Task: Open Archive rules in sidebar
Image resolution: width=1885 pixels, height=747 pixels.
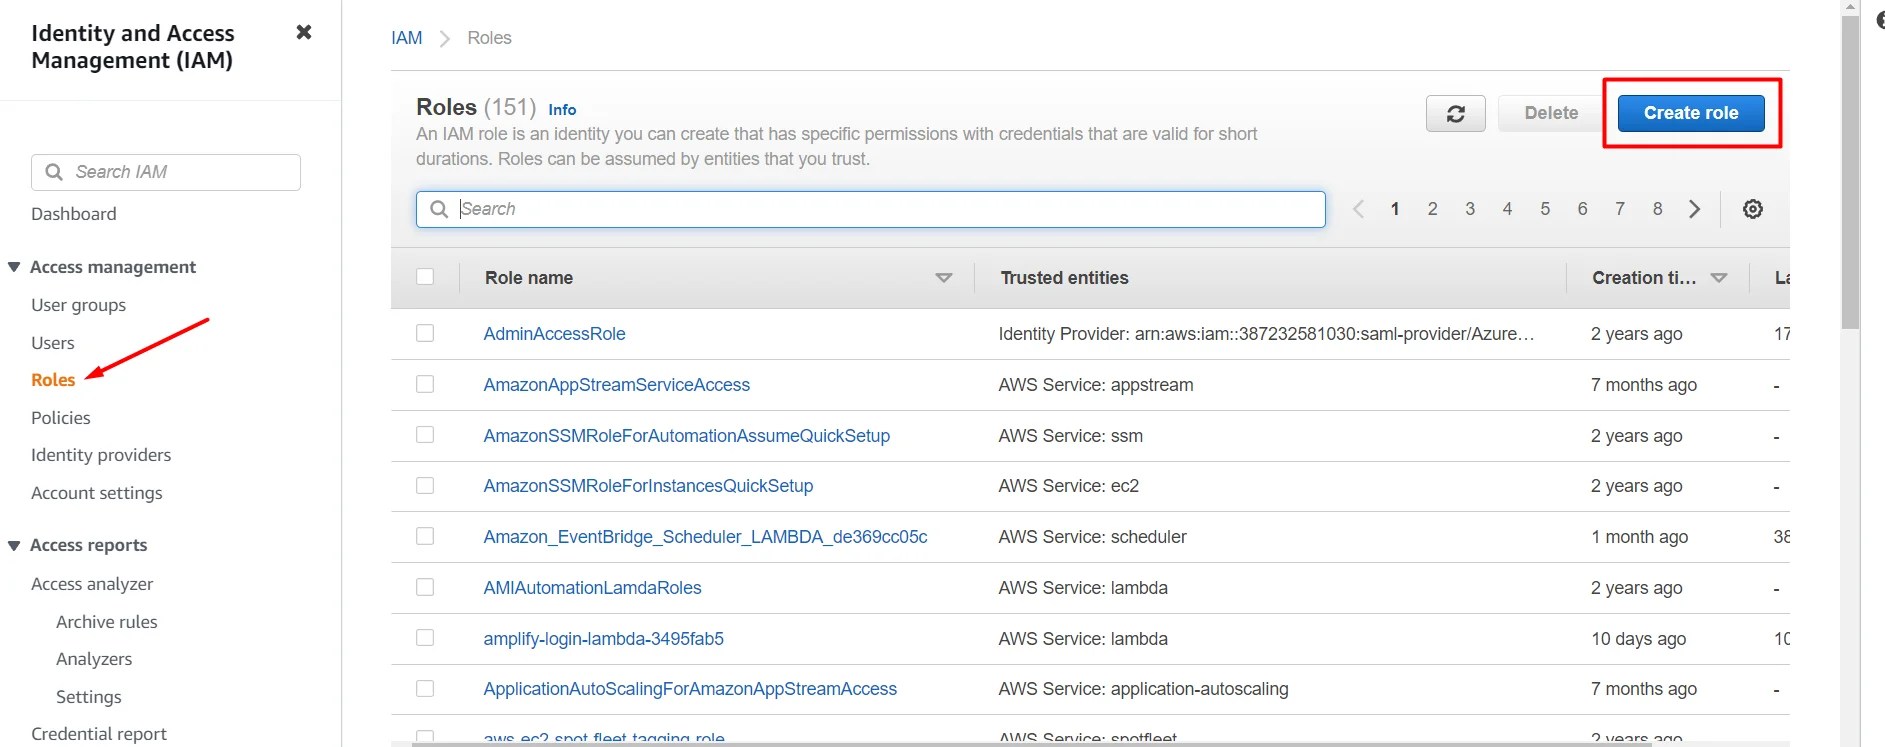Action: click(107, 622)
